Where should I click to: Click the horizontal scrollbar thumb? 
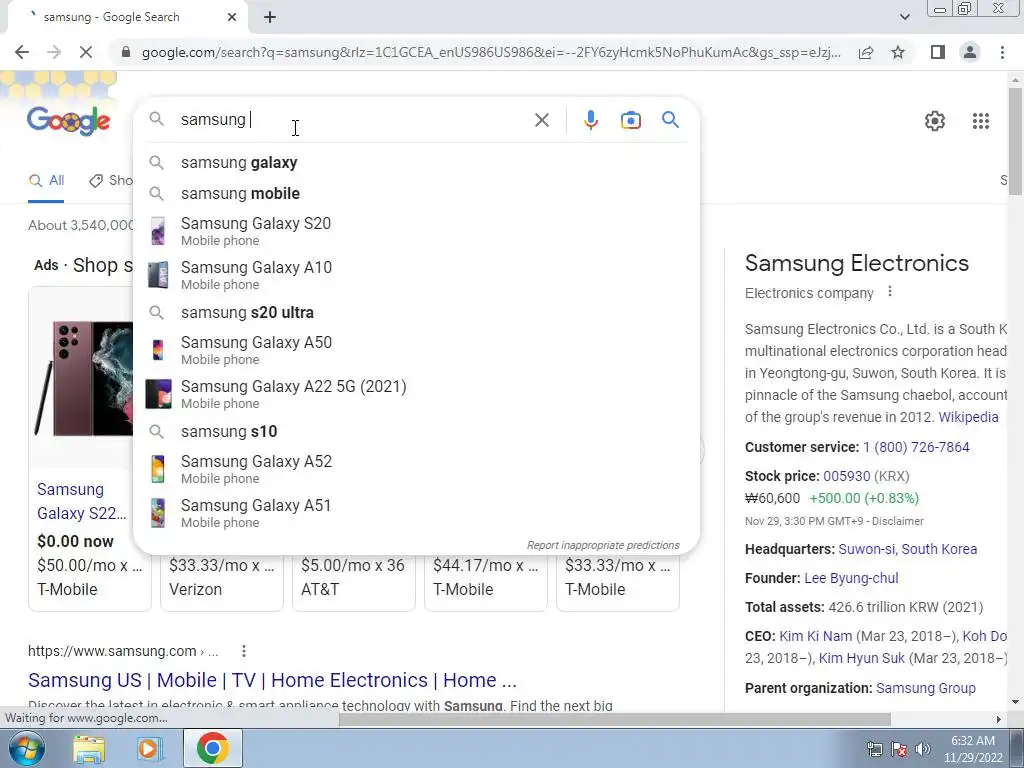[x=615, y=719]
